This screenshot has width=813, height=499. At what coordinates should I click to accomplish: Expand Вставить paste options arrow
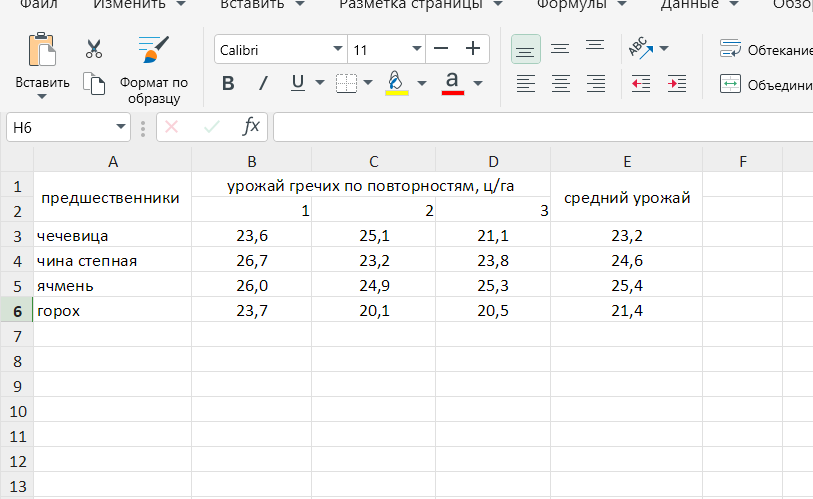(x=42, y=96)
